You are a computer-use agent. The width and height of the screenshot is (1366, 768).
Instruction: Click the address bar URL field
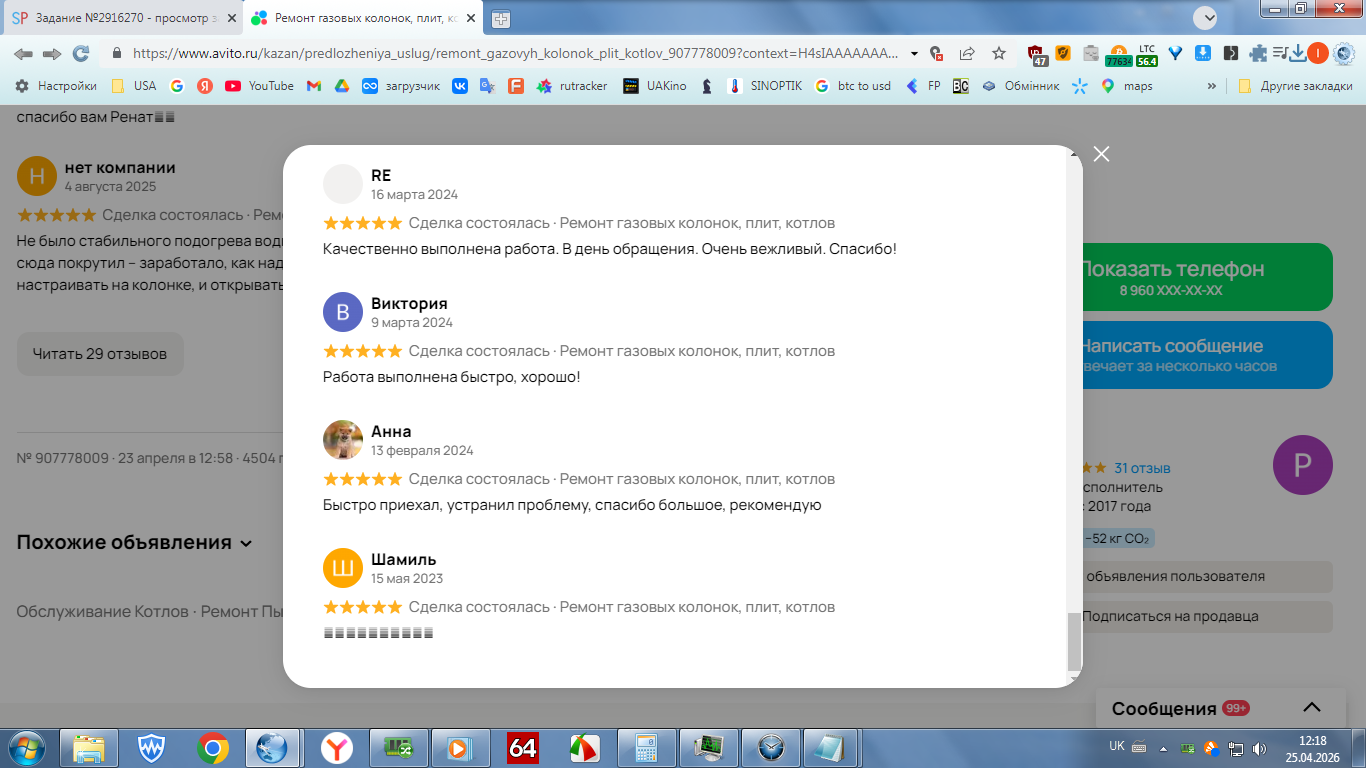[515, 53]
